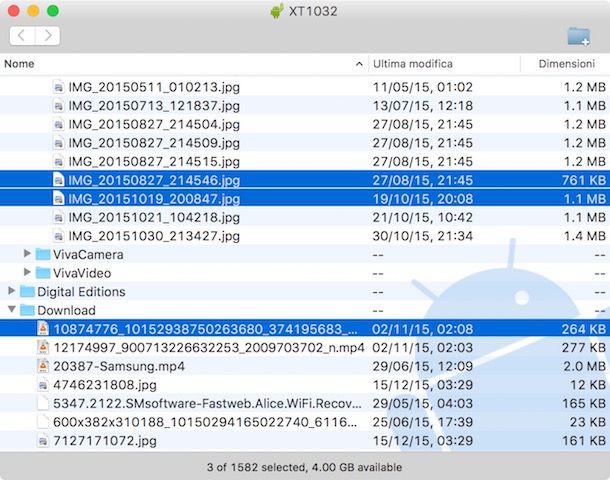Select file name IMG_20150713_121837.jpg
This screenshot has width=610, height=480.
pyautogui.click(x=154, y=106)
